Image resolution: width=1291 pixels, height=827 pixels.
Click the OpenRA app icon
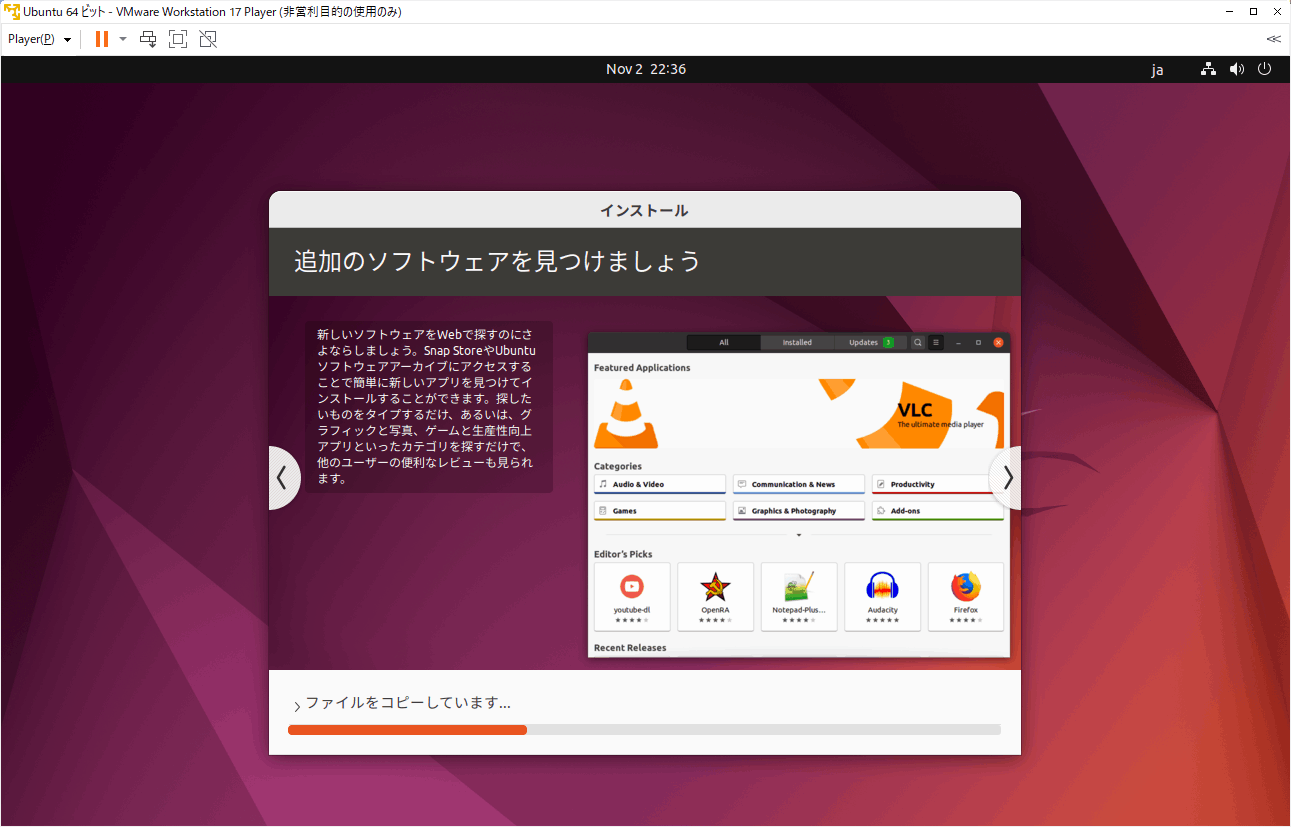[x=715, y=586]
